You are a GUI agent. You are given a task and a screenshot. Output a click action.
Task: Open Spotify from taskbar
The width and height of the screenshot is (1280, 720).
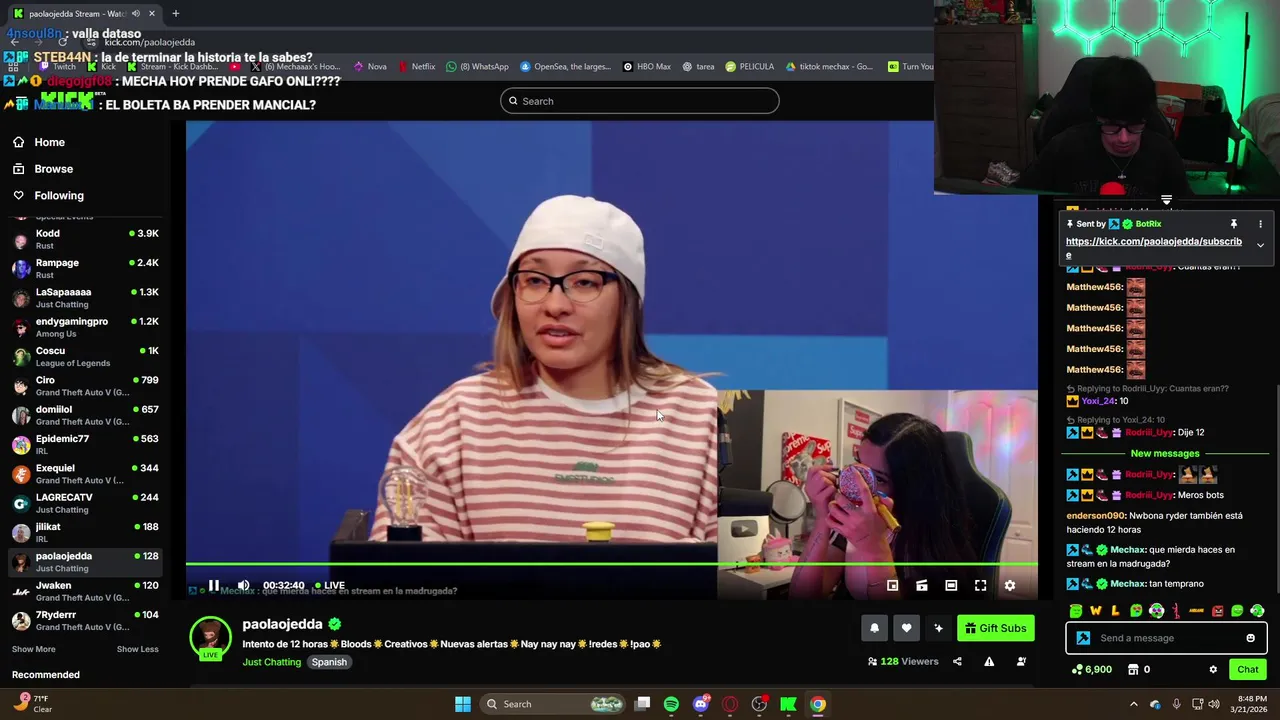pyautogui.click(x=671, y=704)
